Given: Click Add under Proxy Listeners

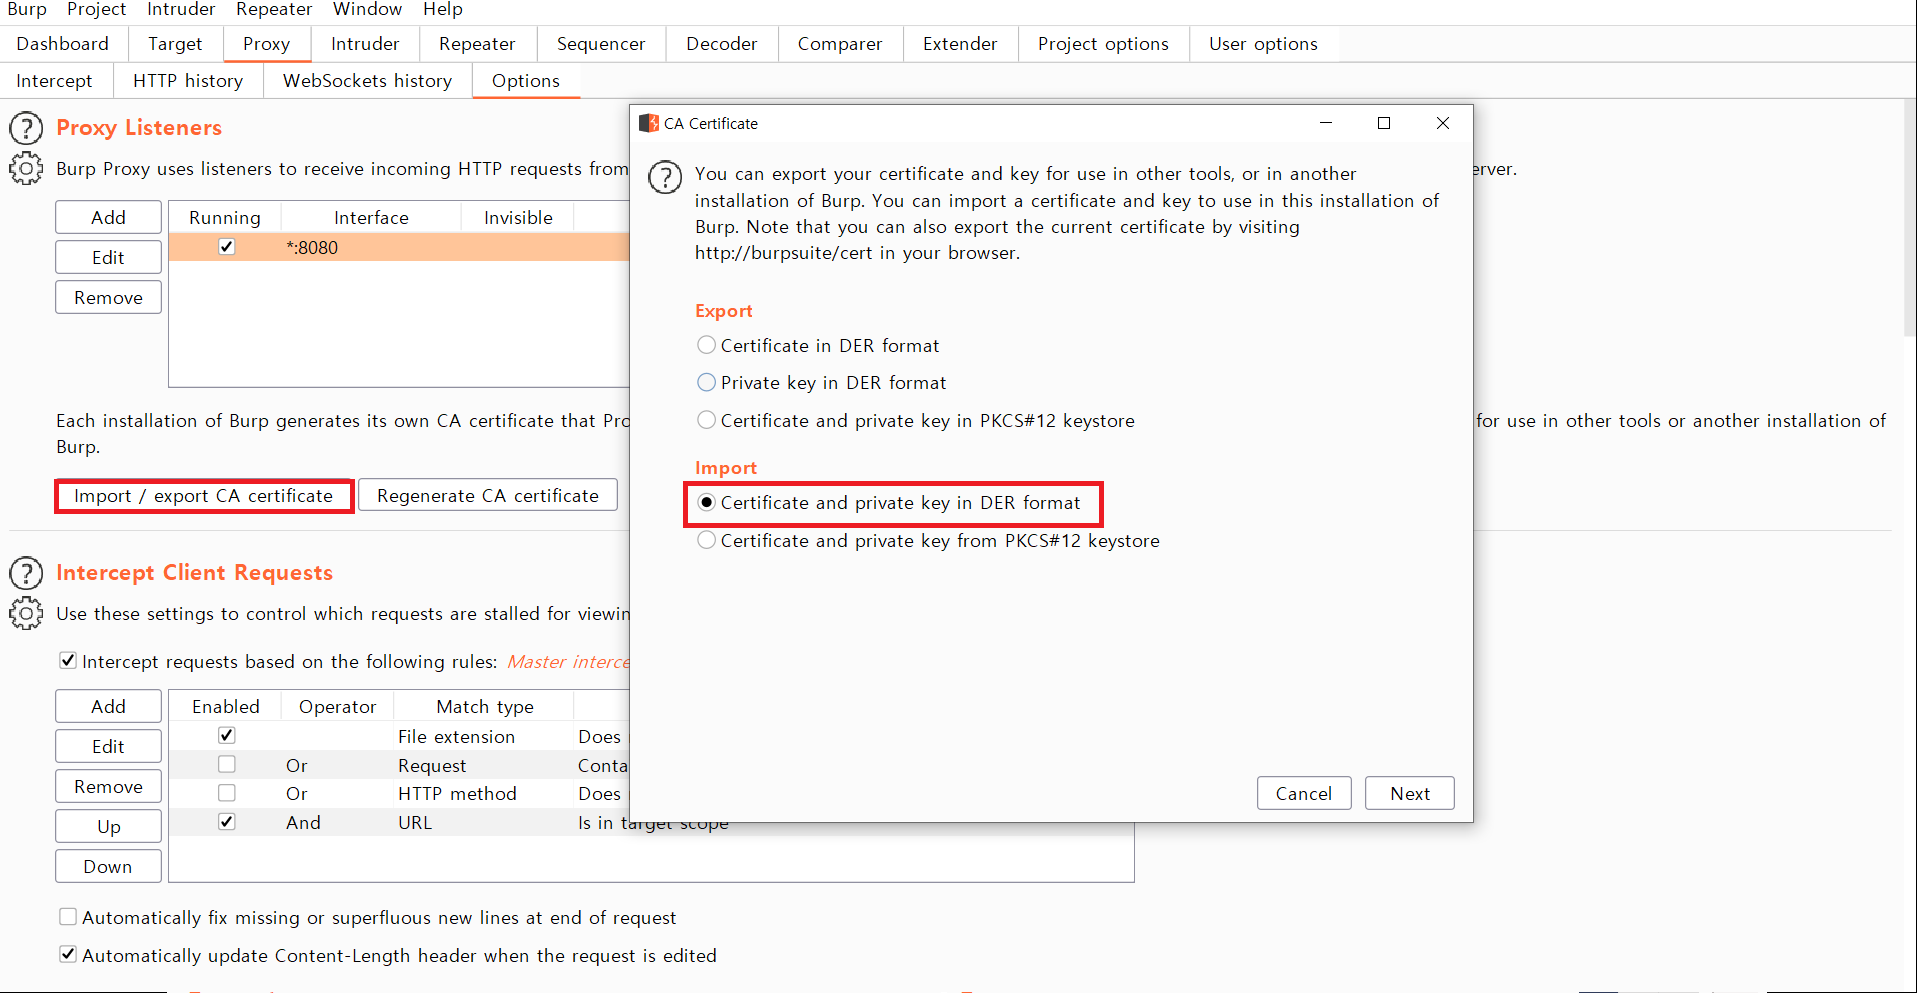Looking at the screenshot, I should click(108, 217).
